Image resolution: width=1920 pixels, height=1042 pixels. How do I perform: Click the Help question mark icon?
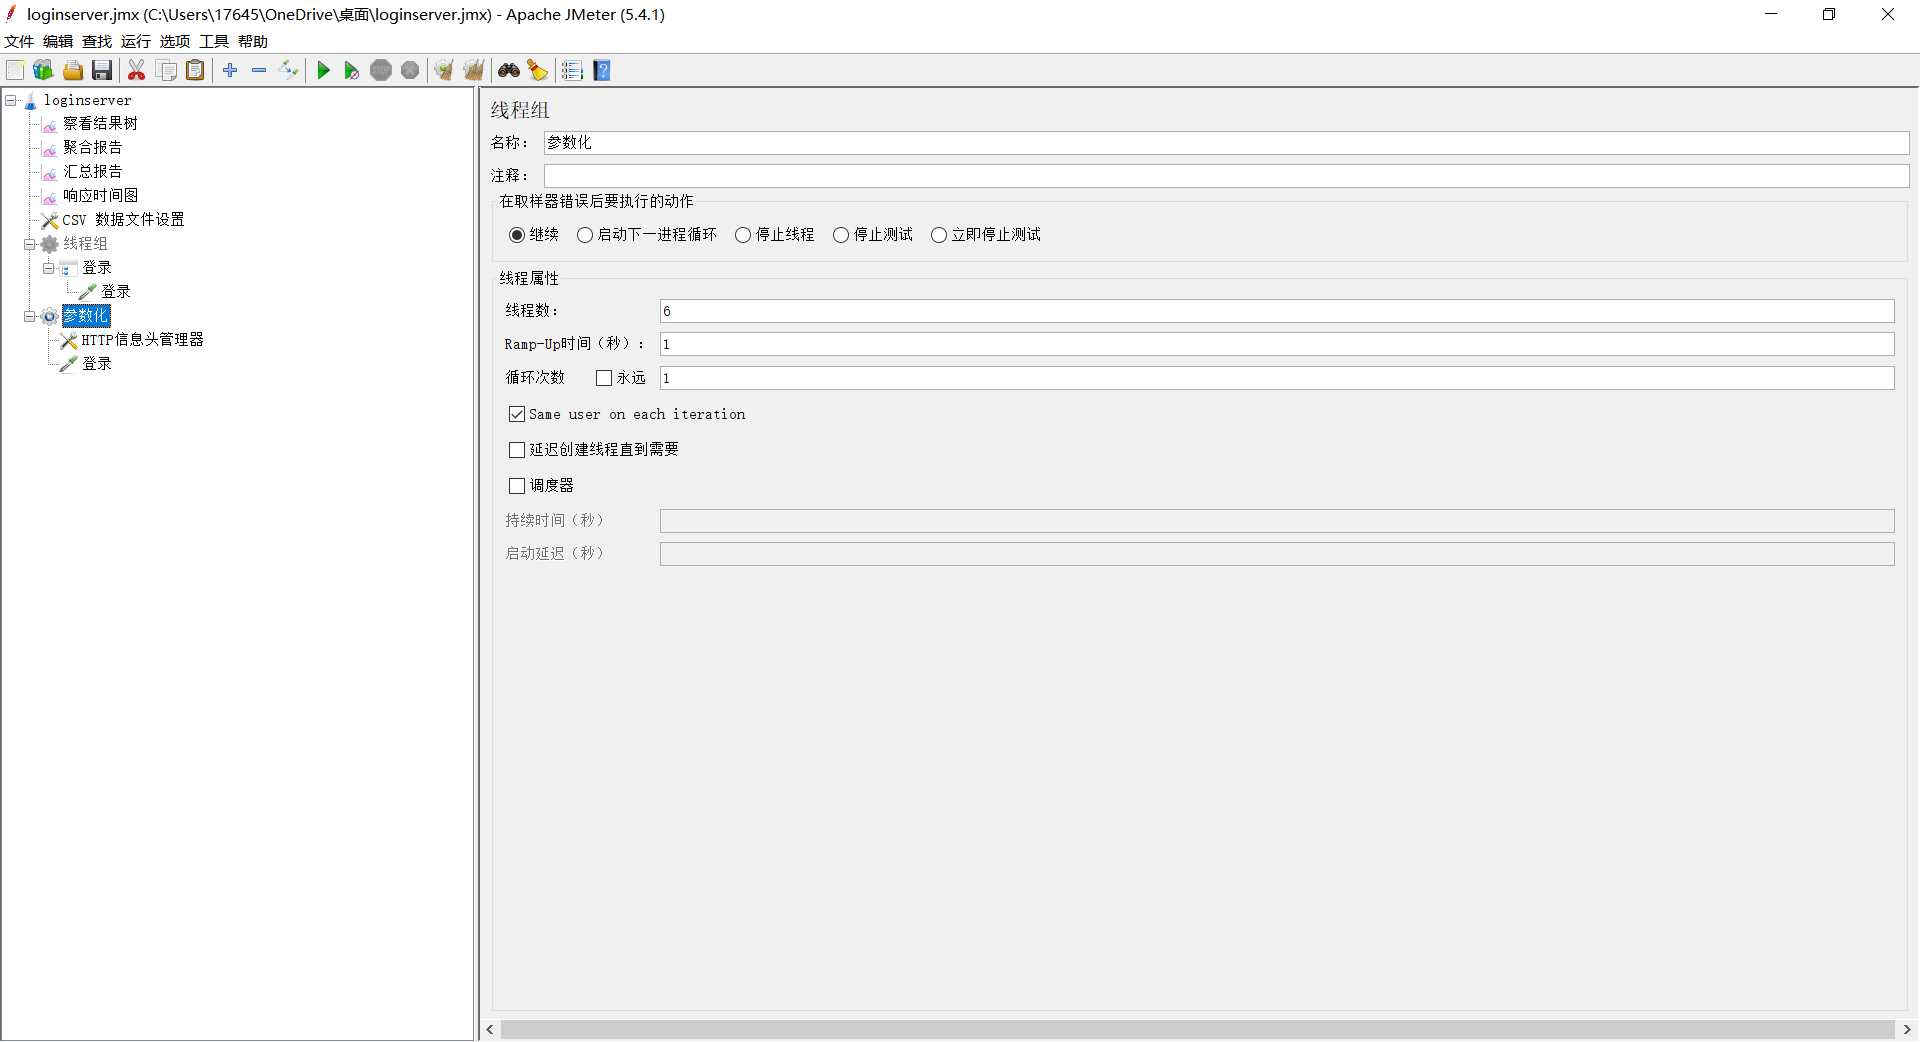[602, 70]
